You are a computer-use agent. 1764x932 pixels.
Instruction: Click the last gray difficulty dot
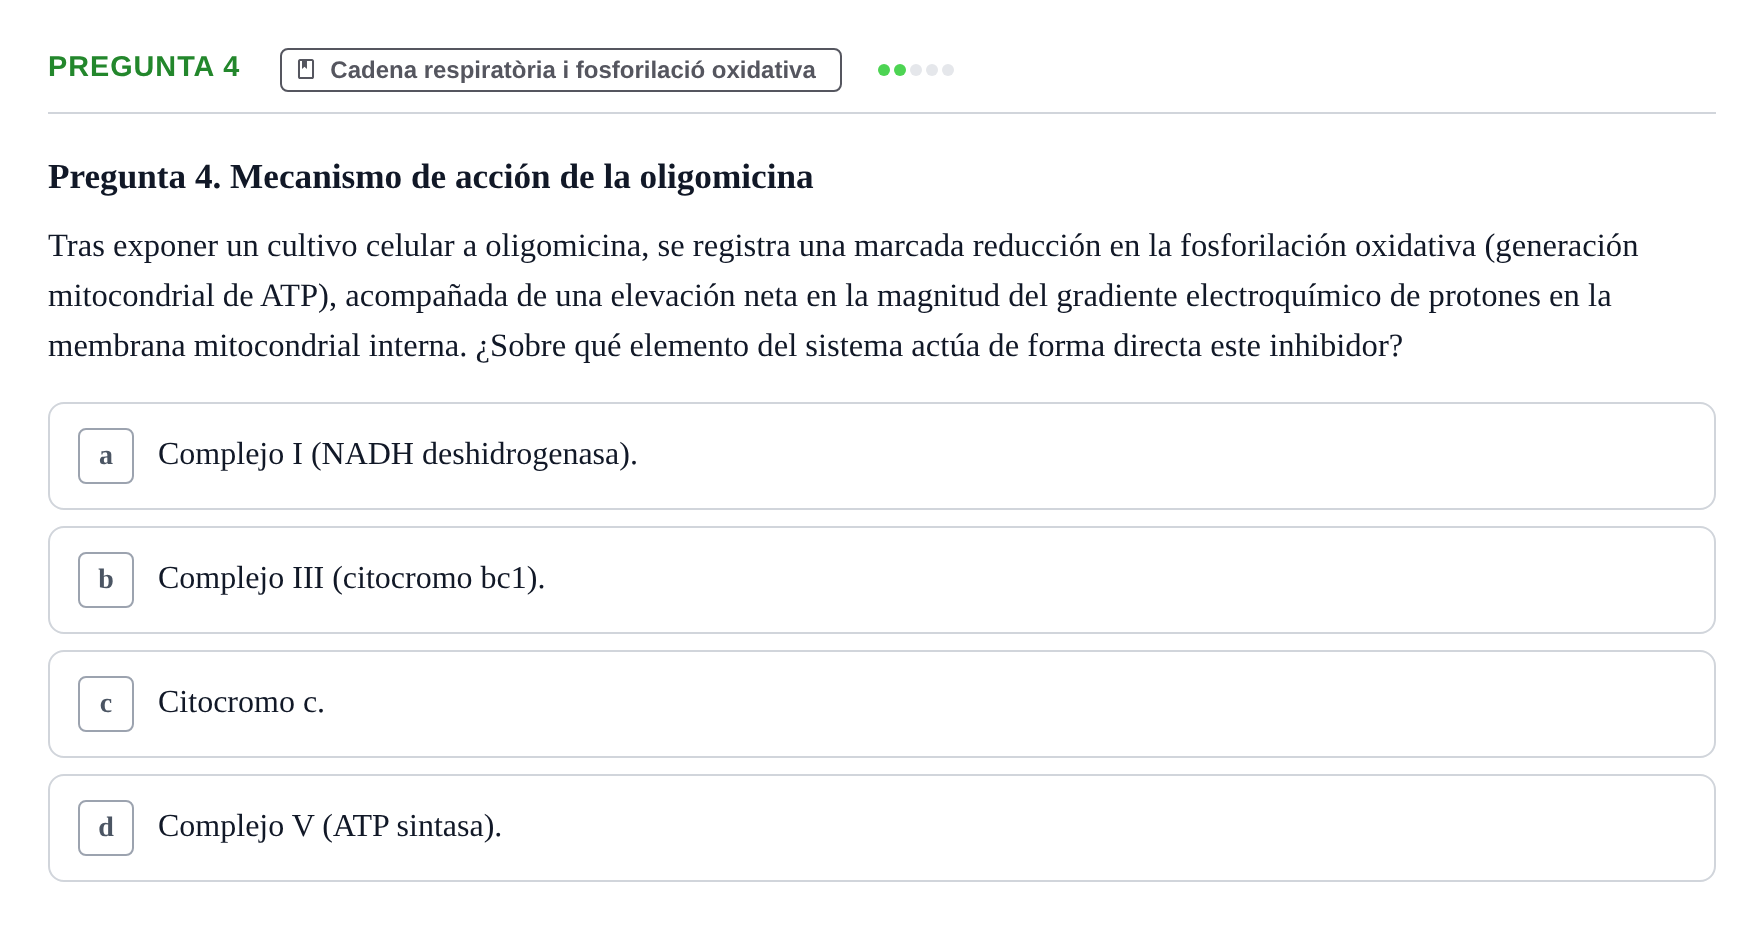[948, 70]
